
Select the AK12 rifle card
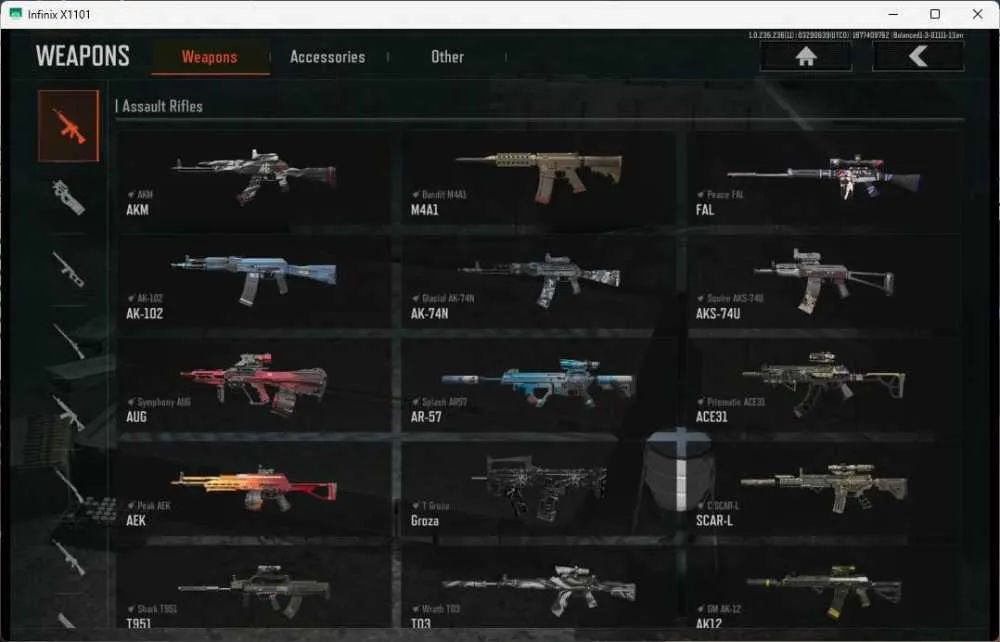click(823, 588)
